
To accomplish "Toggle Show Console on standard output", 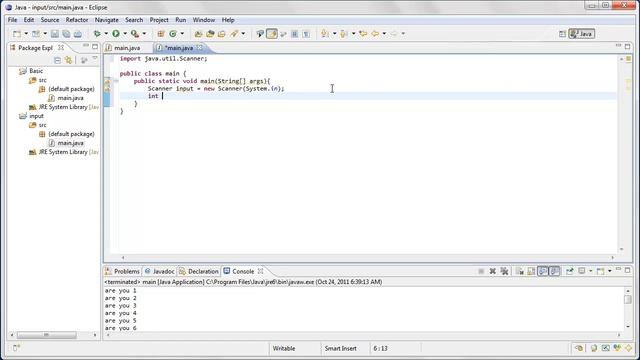I will [x=543, y=271].
